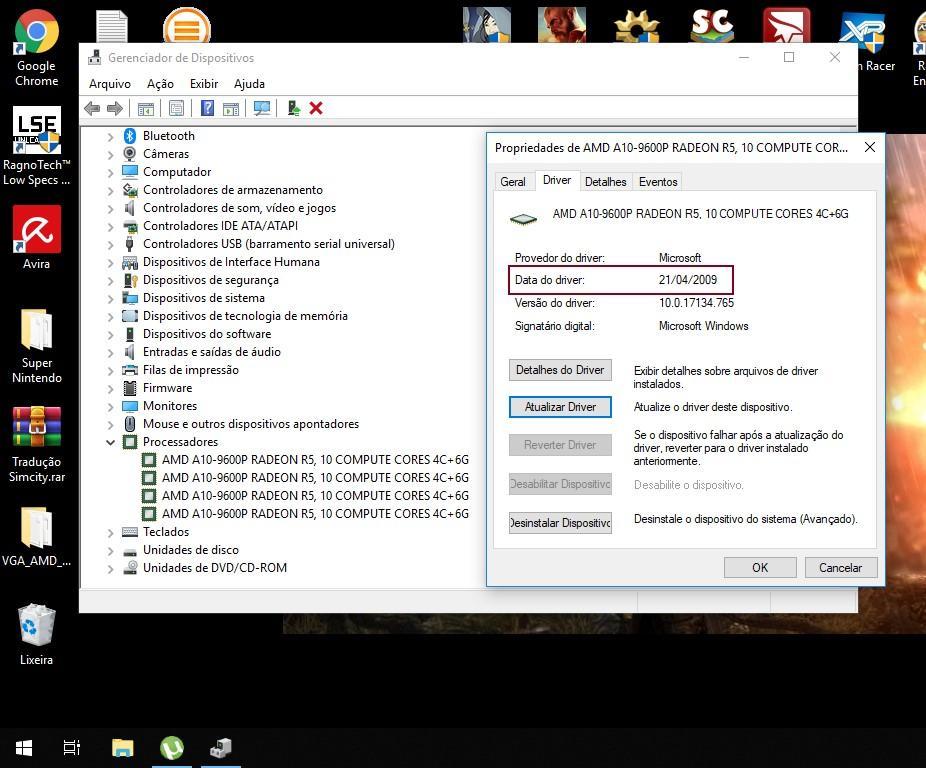Open Avira desktop shortcut

[x=37, y=237]
